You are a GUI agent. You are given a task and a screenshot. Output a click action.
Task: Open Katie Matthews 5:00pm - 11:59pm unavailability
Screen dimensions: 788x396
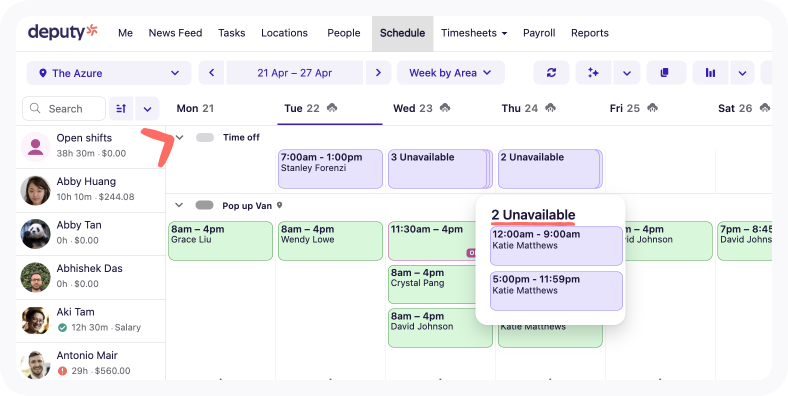(x=556, y=291)
